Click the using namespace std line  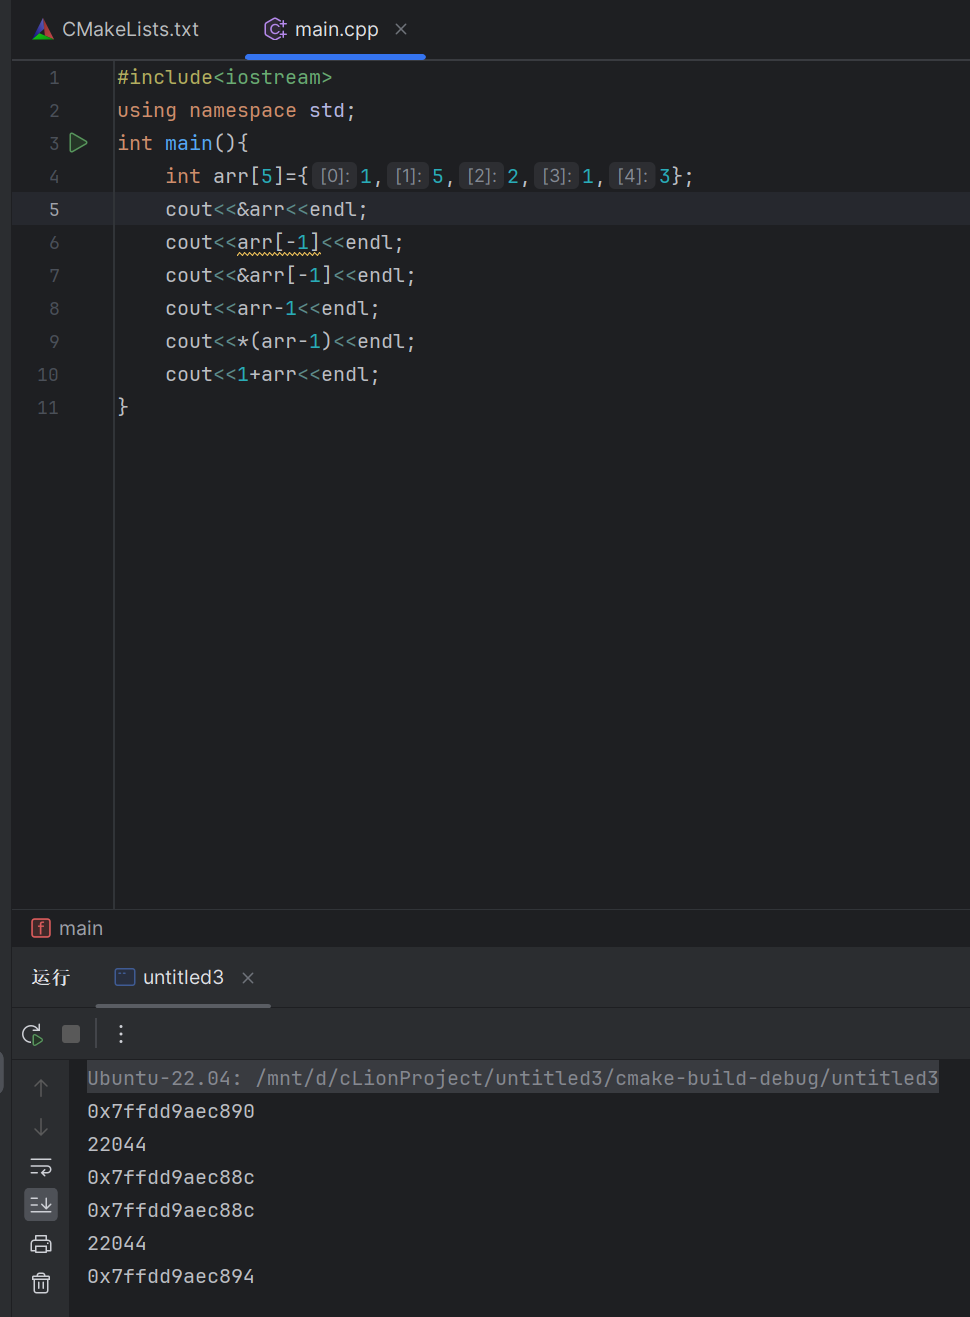click(x=236, y=110)
